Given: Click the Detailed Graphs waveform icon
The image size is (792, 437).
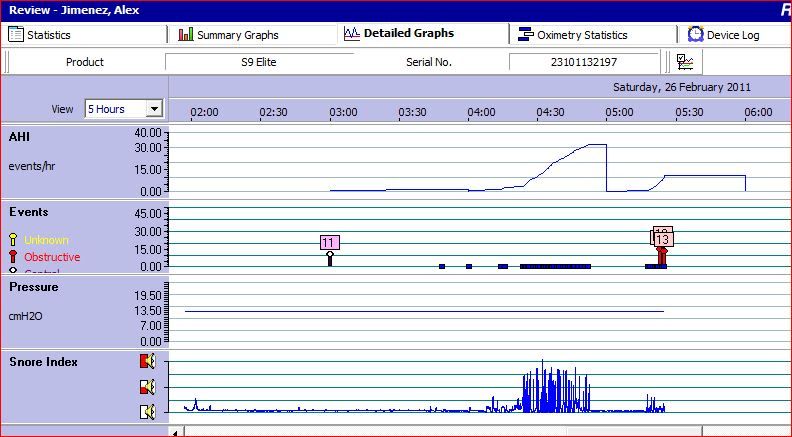Looking at the screenshot, I should (352, 34).
